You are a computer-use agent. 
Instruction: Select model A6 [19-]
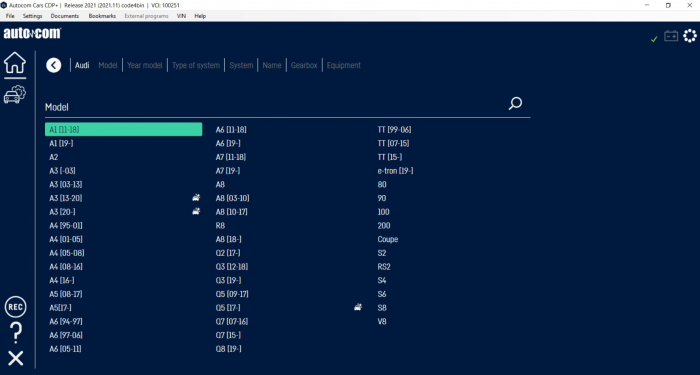[228, 143]
